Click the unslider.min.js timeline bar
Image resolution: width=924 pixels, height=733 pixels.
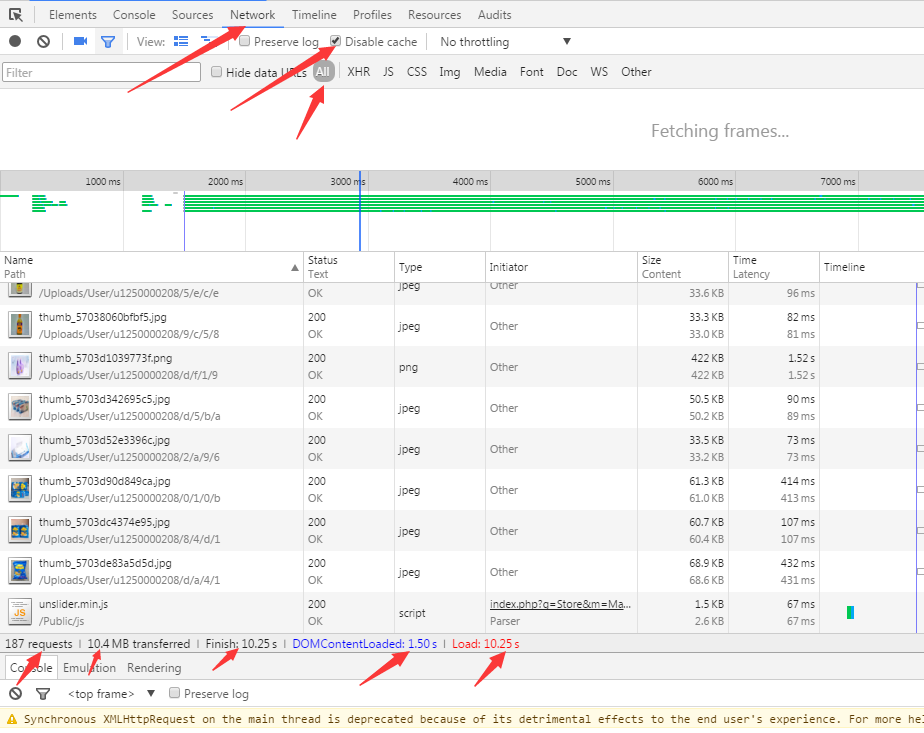850,612
